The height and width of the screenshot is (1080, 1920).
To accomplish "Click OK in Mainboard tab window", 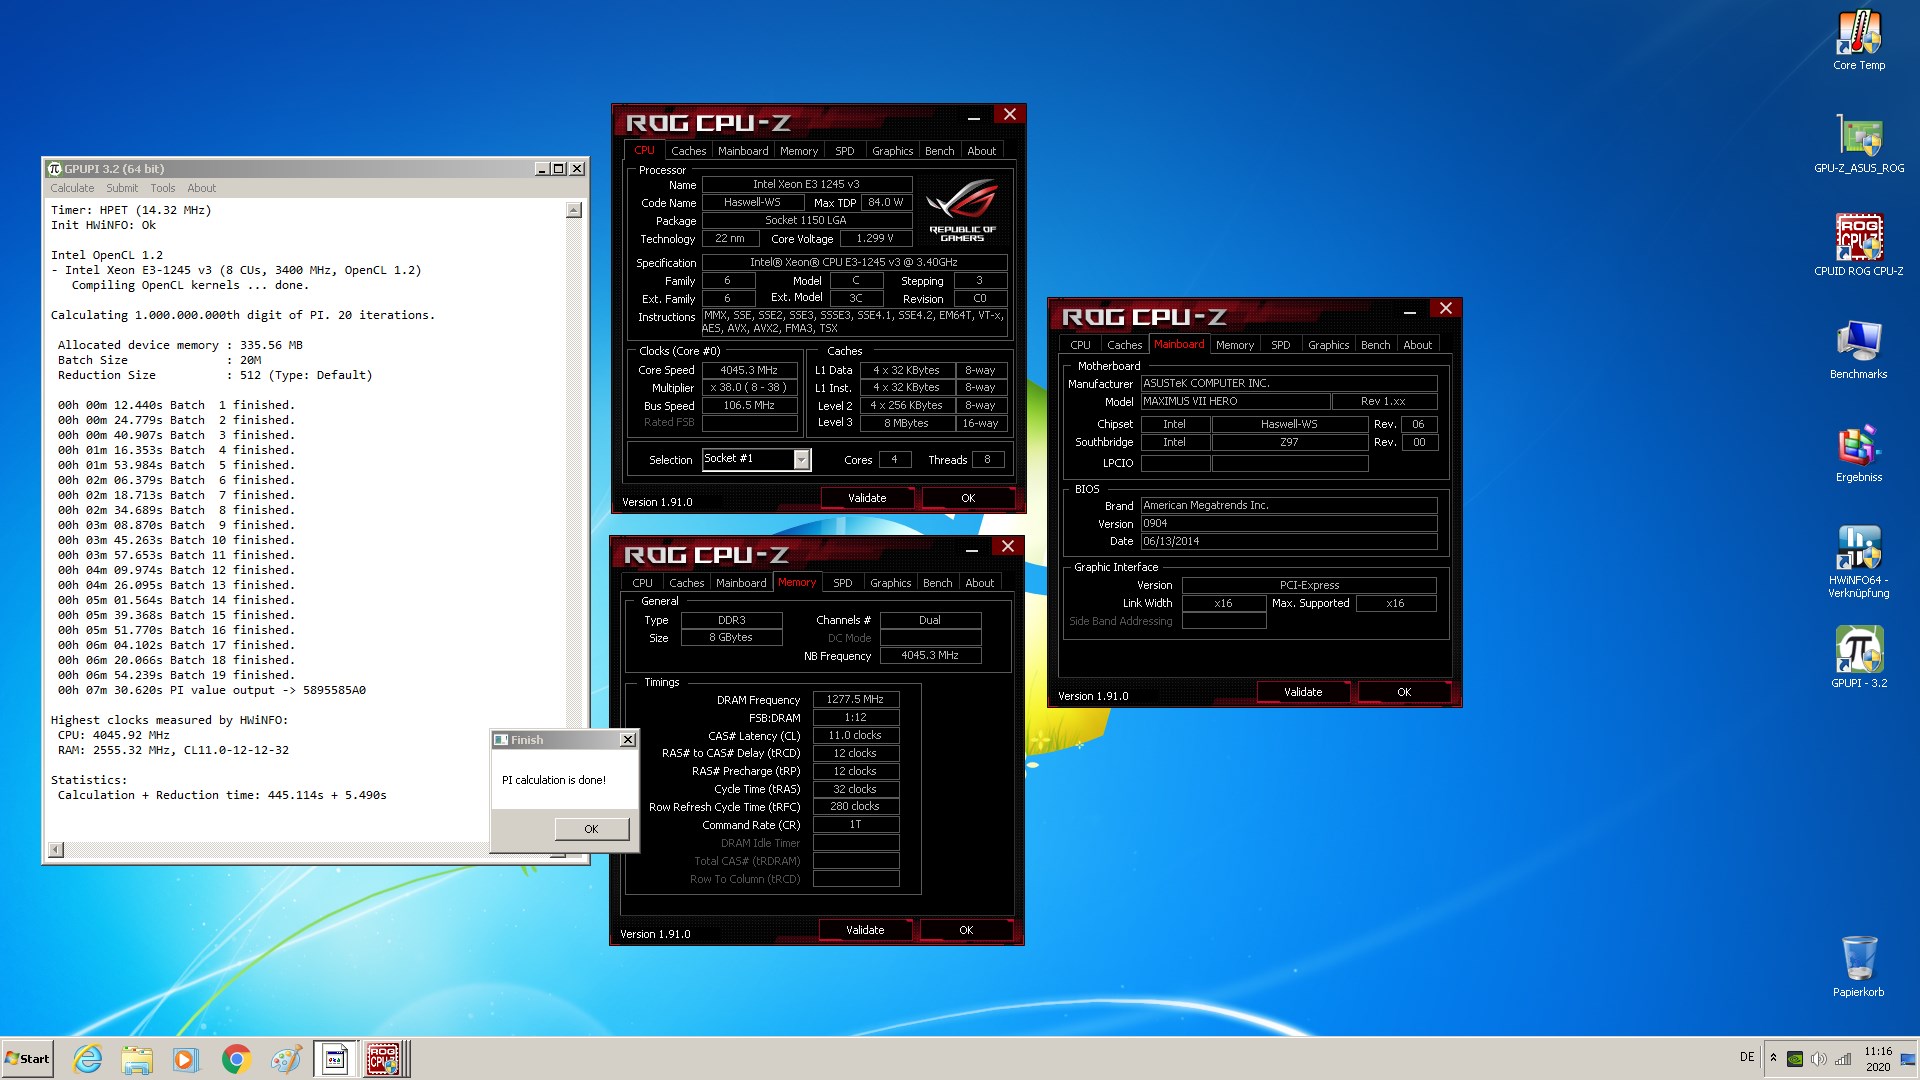I will coord(1404,692).
